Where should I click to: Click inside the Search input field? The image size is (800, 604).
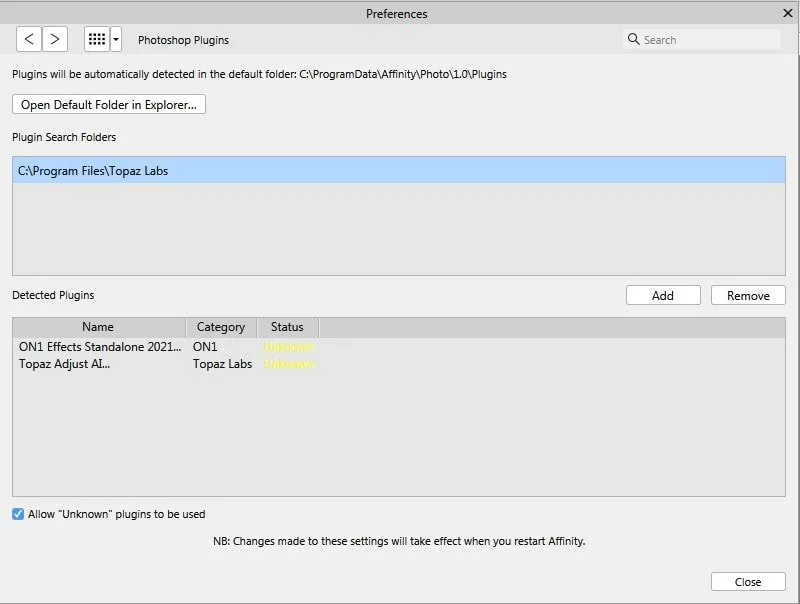click(700, 39)
